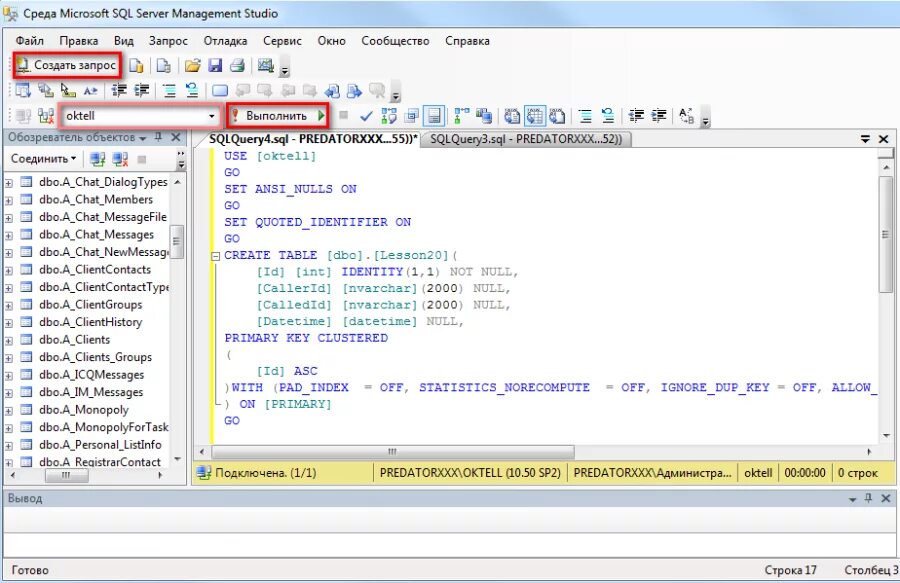Go to previous bookmark with blue arrow icon
Viewport: 900px width, 583px height.
coord(332,91)
